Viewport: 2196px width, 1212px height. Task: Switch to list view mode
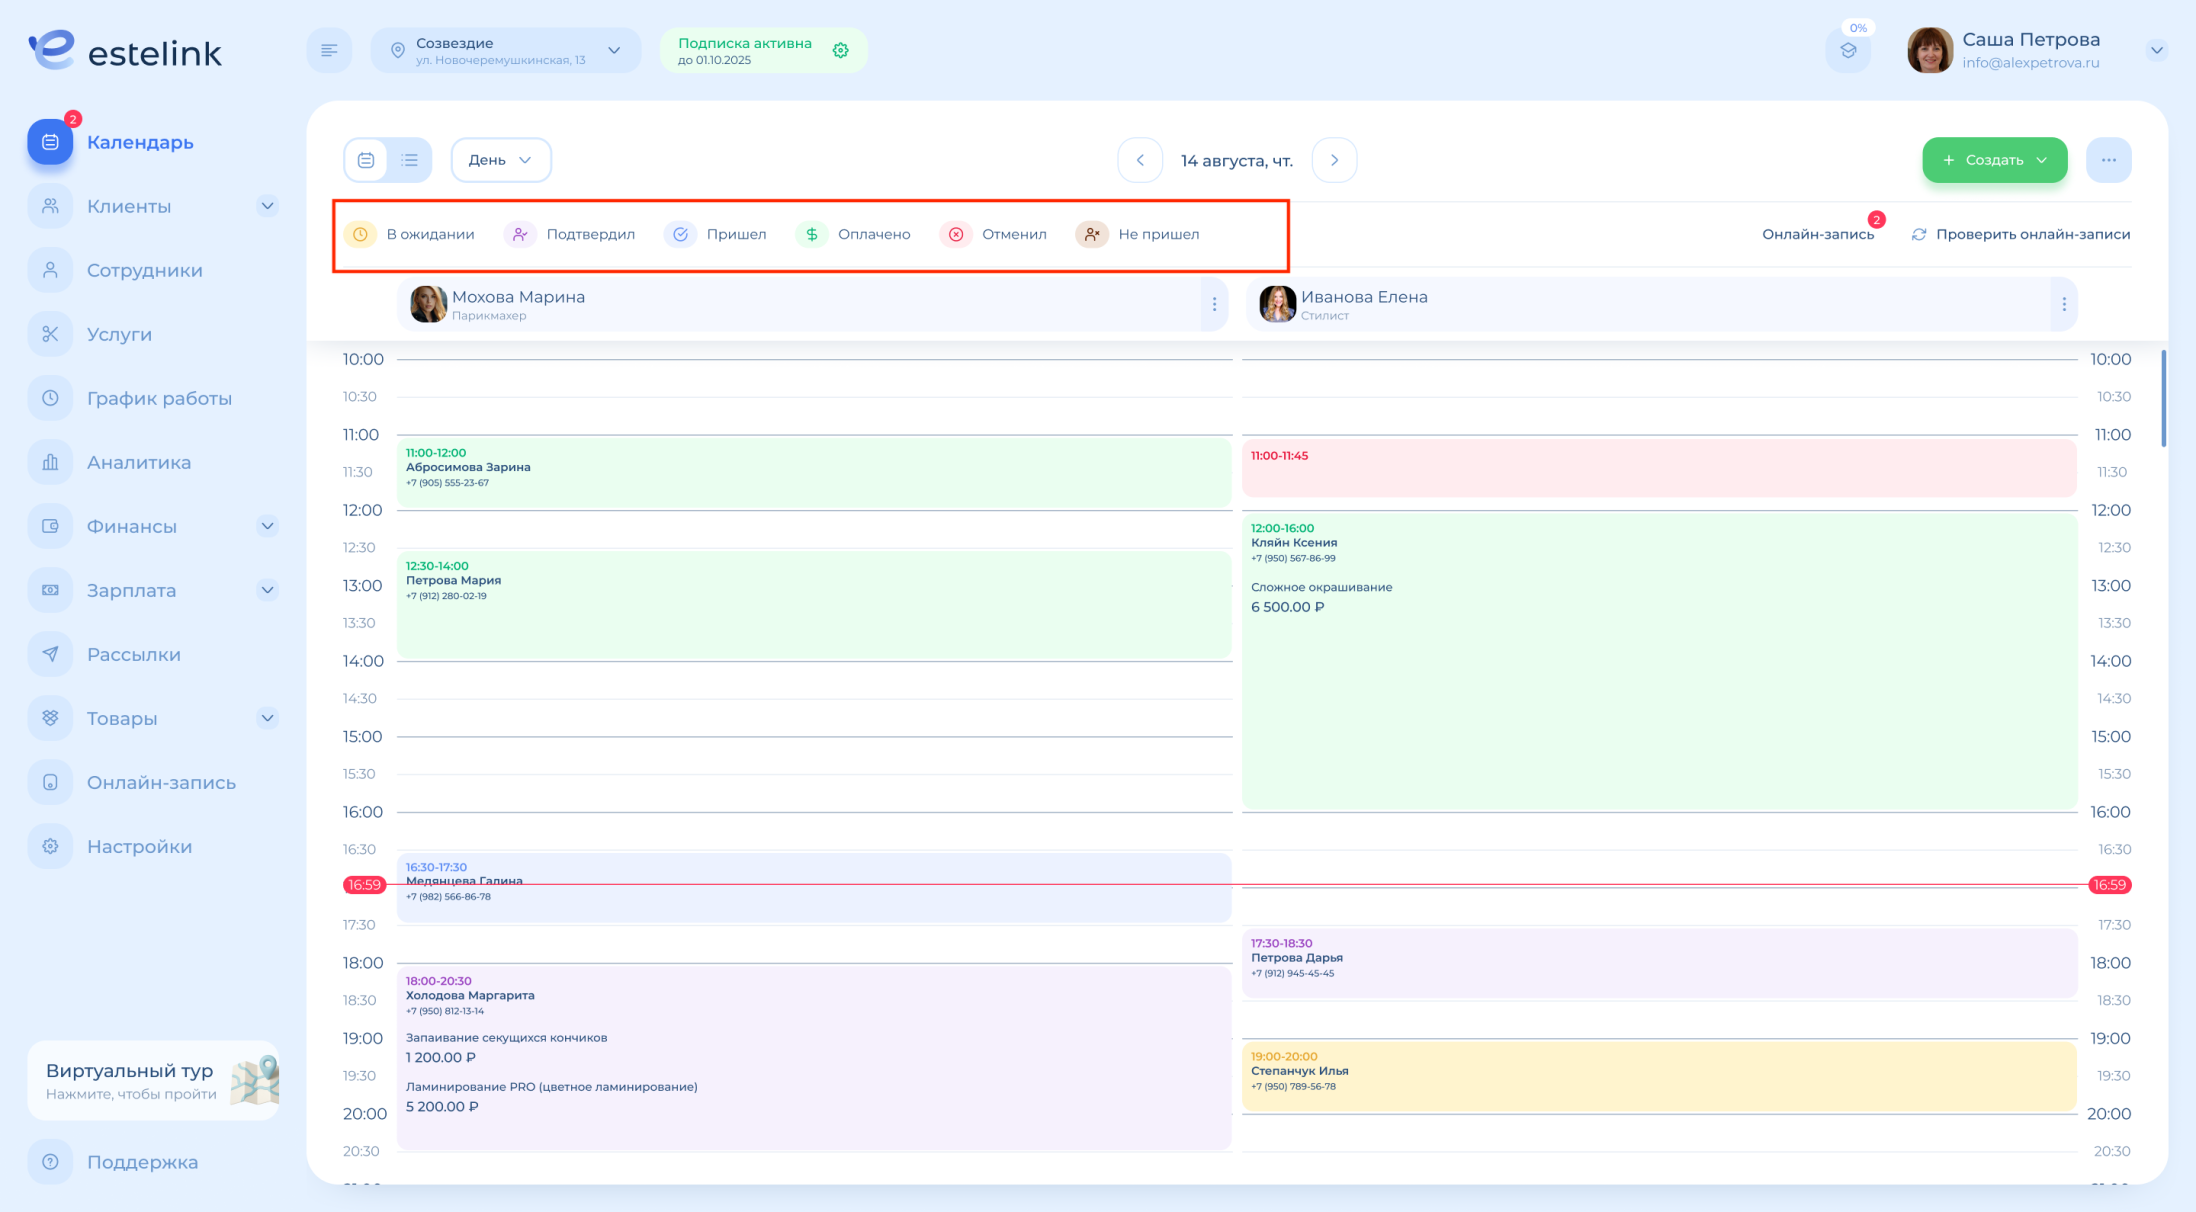pyautogui.click(x=410, y=160)
